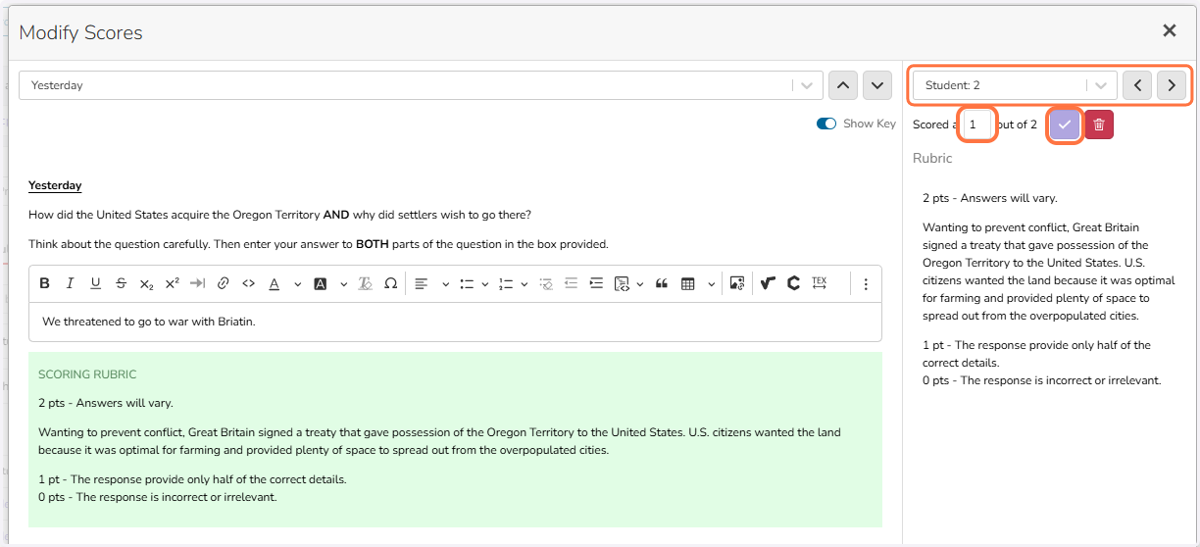This screenshot has width=1200, height=547.
Task: Click the remove formatting icon
Action: (x=365, y=284)
